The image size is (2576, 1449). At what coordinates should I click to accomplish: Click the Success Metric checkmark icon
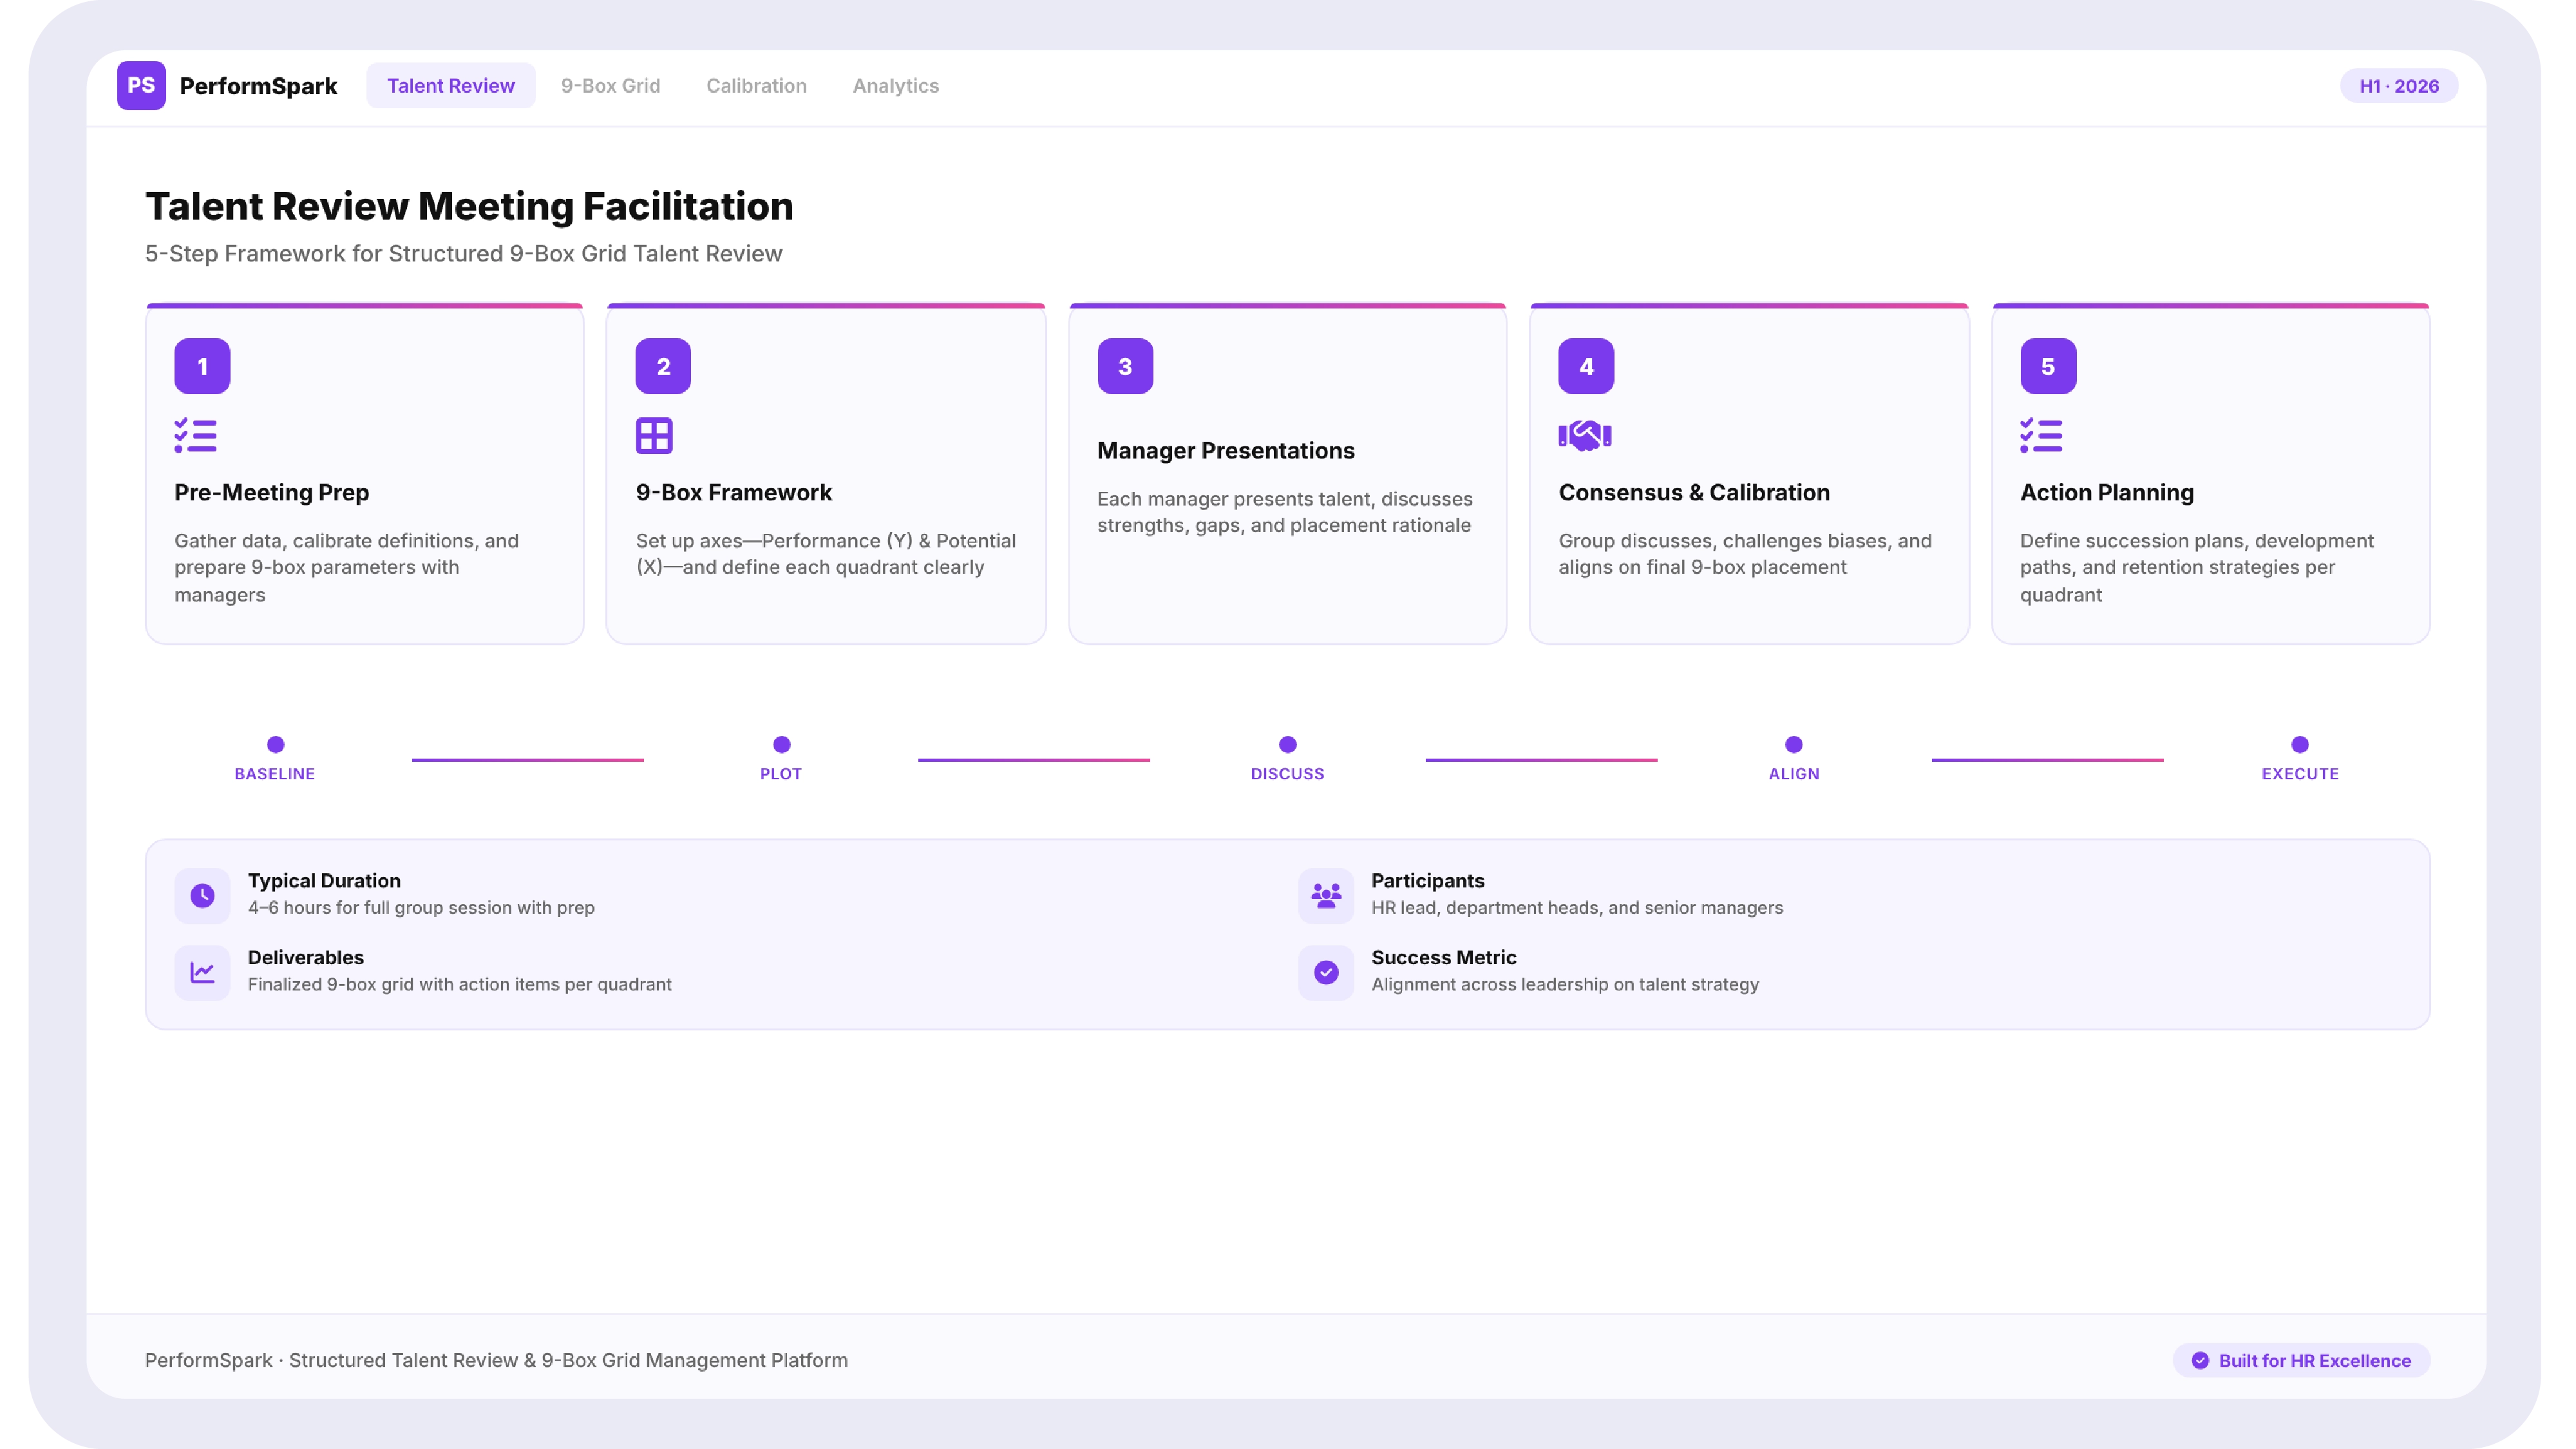coord(1326,972)
